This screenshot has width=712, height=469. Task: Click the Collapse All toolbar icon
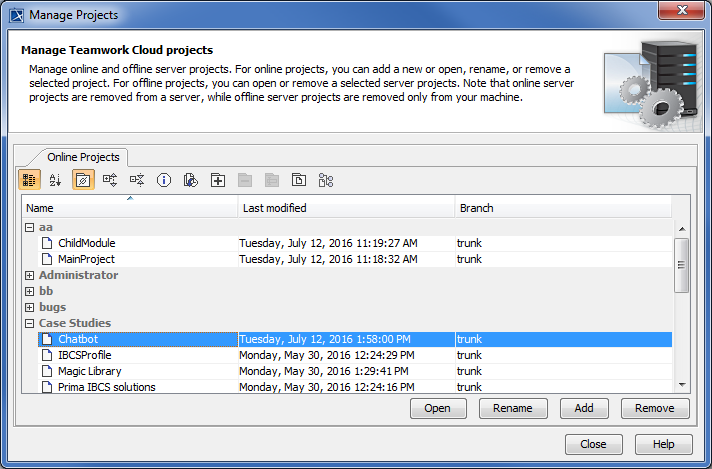click(x=137, y=180)
